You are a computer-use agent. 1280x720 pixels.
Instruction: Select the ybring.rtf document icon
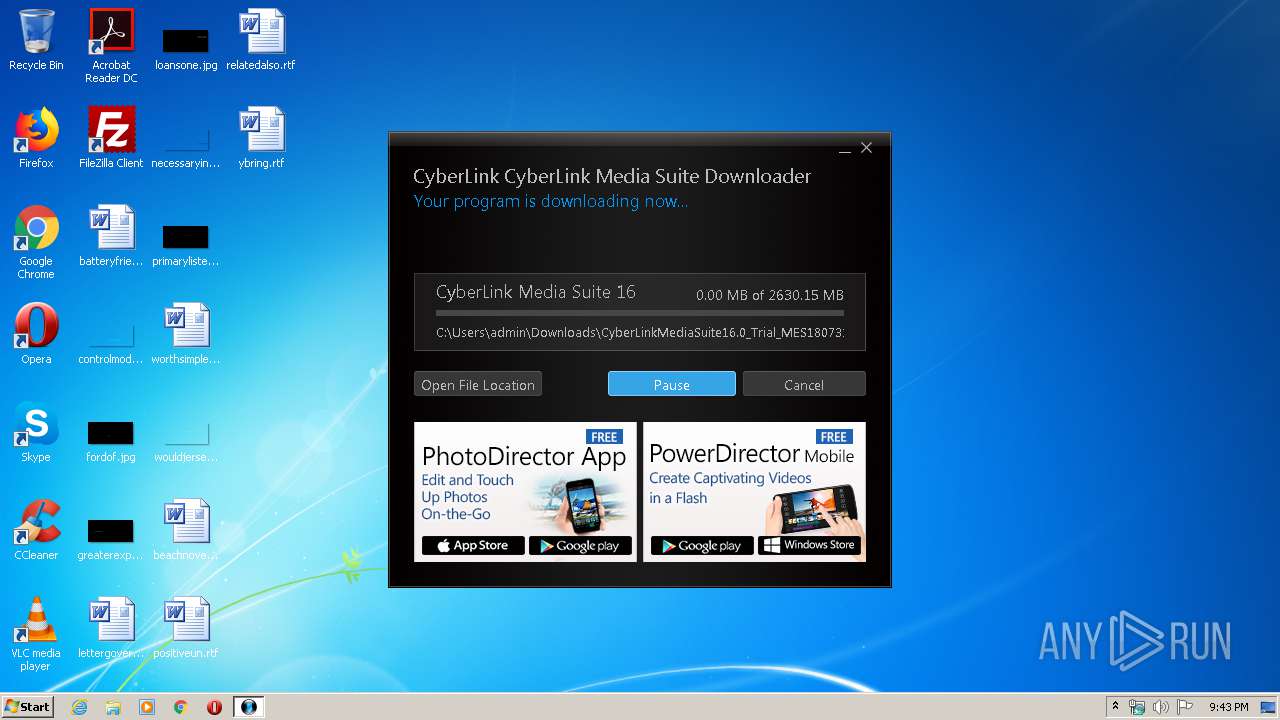click(261, 139)
